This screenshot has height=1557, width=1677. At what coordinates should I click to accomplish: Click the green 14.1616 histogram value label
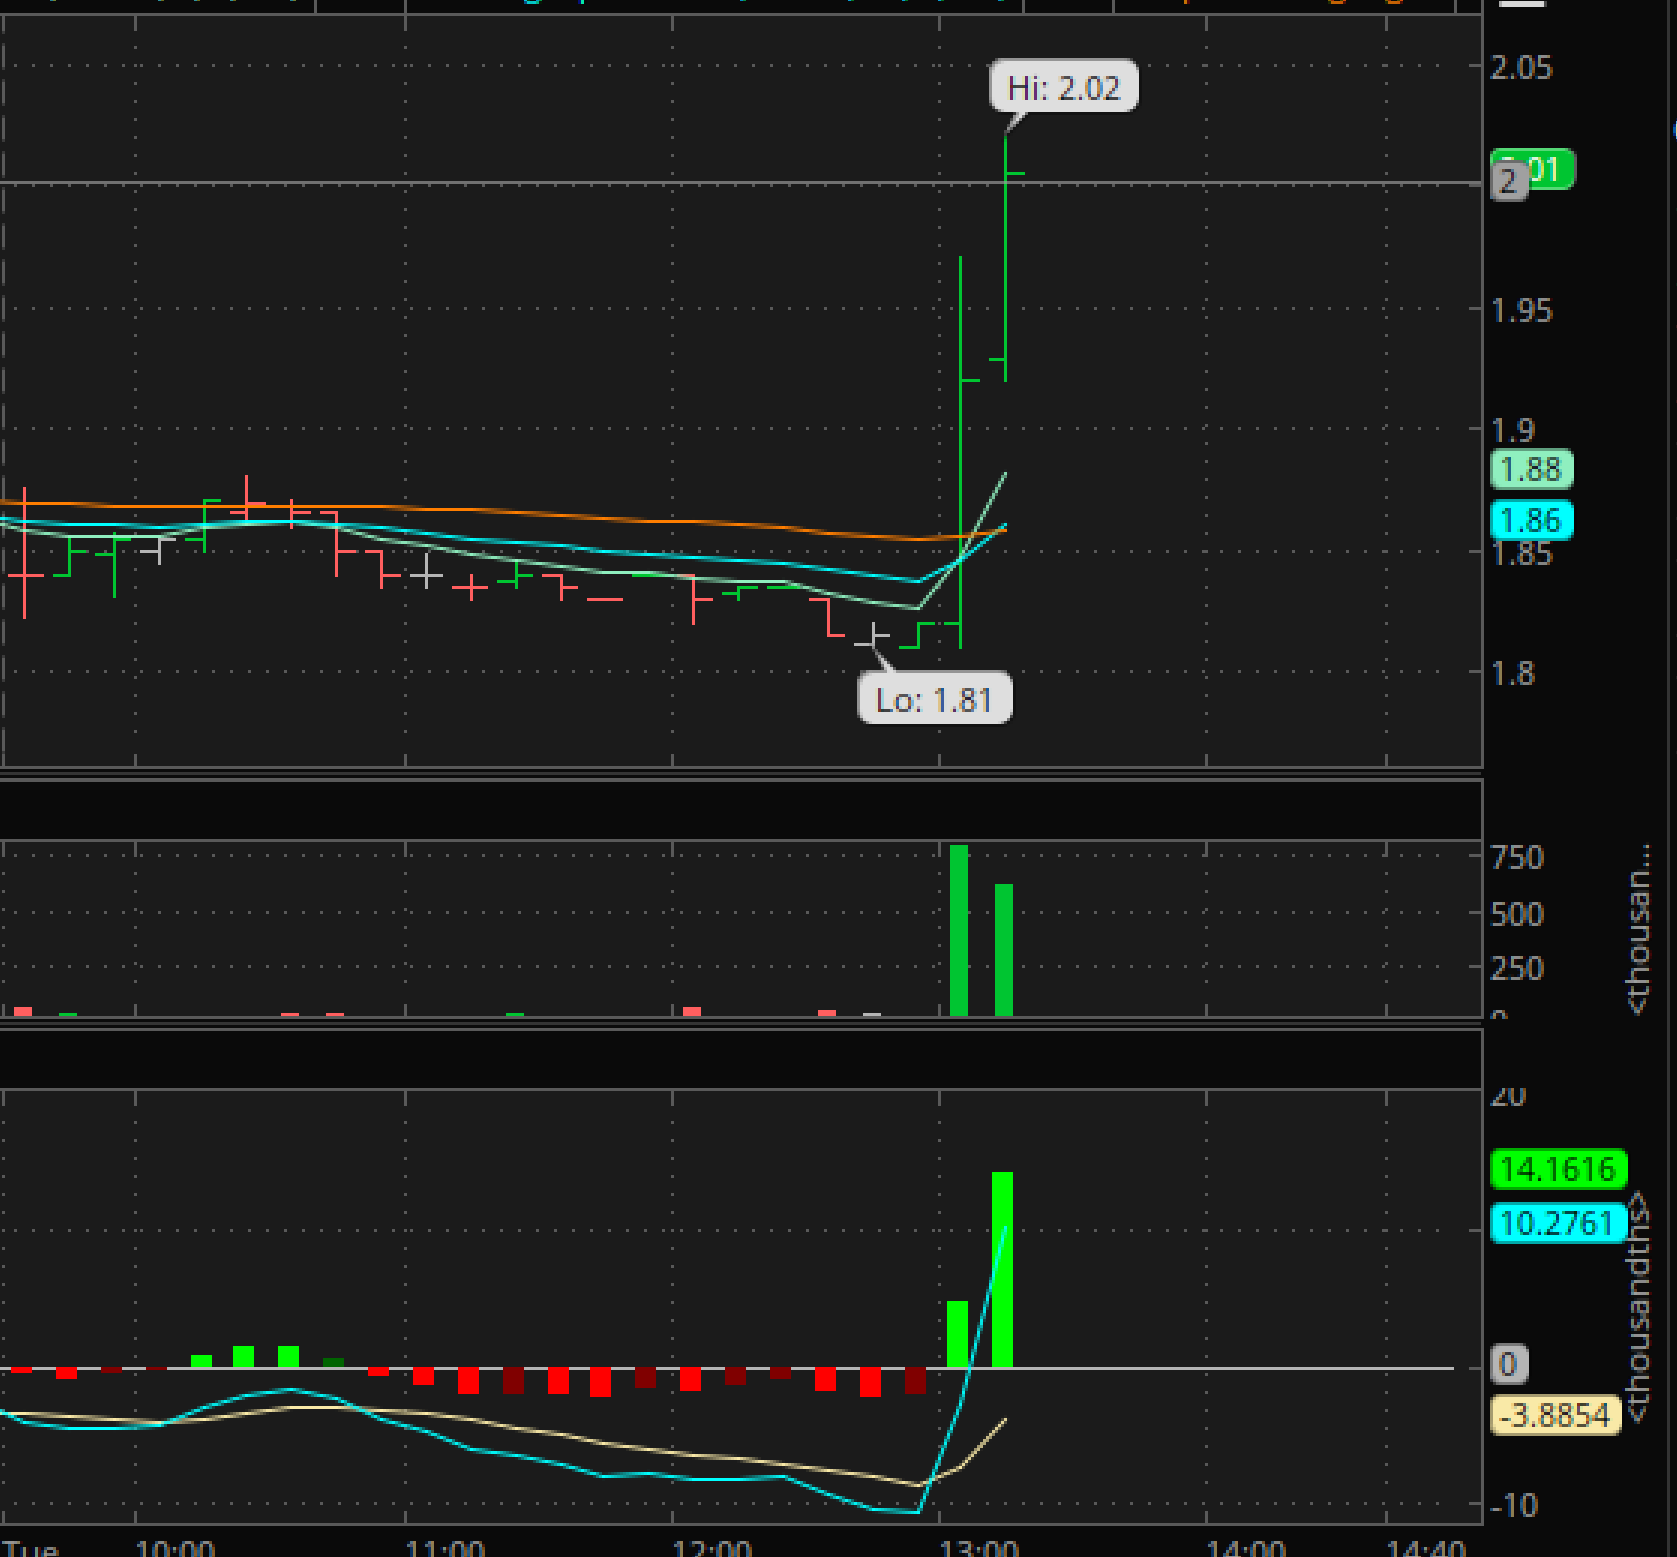coord(1557,1168)
